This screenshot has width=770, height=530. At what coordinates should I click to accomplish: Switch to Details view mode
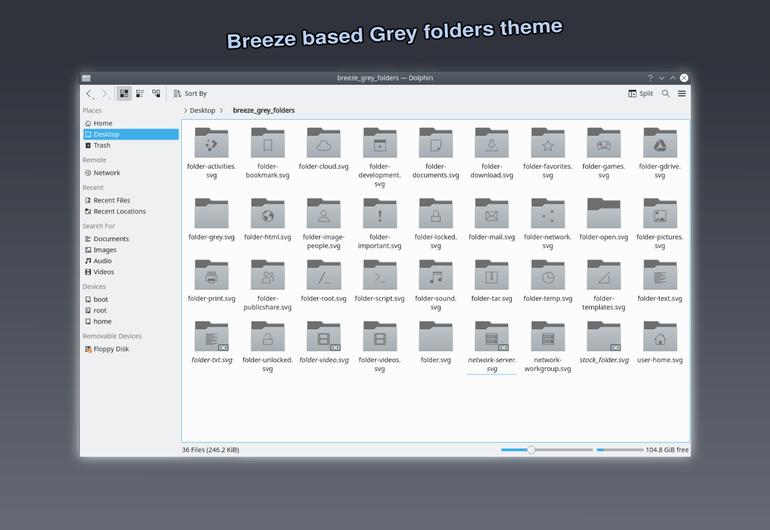(156, 93)
